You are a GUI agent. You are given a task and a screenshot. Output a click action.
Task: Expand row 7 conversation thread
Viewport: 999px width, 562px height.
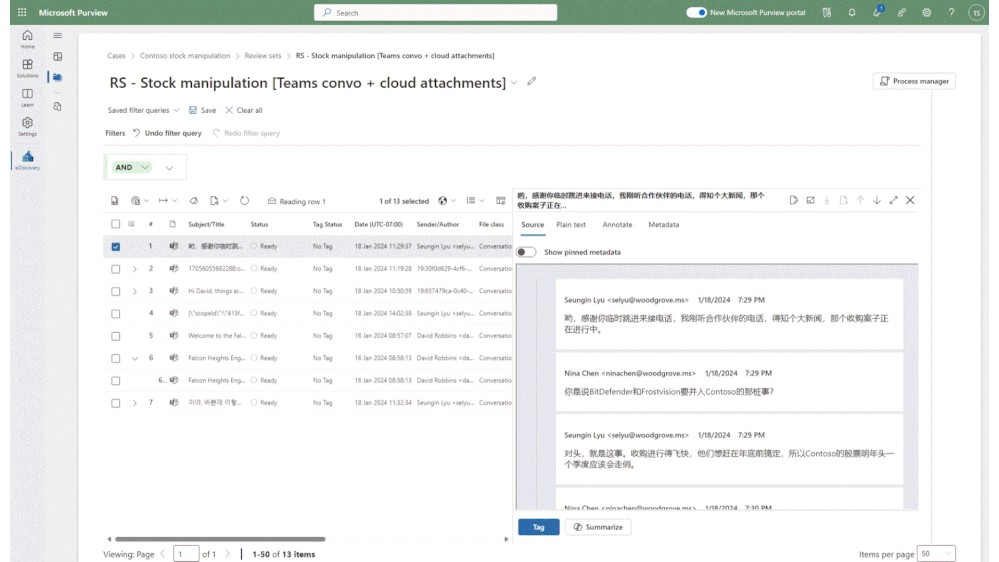pyautogui.click(x=134, y=403)
